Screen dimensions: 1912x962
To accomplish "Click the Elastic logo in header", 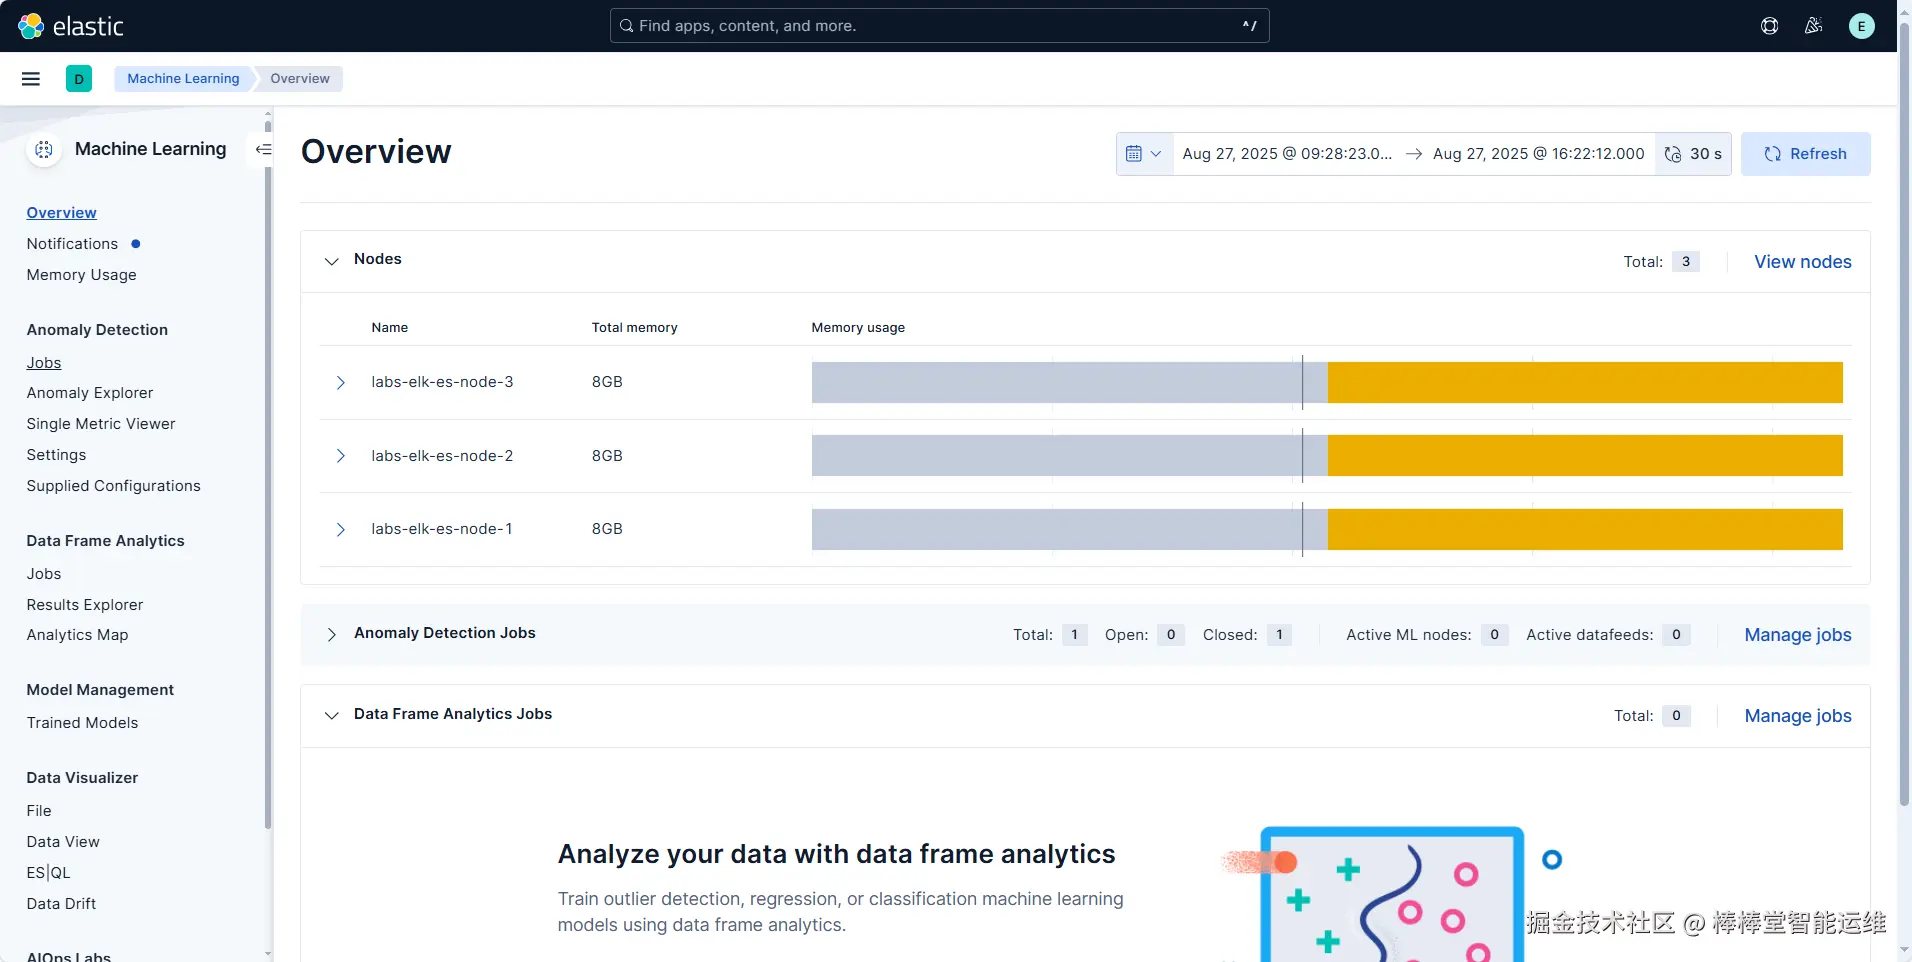I will [71, 26].
